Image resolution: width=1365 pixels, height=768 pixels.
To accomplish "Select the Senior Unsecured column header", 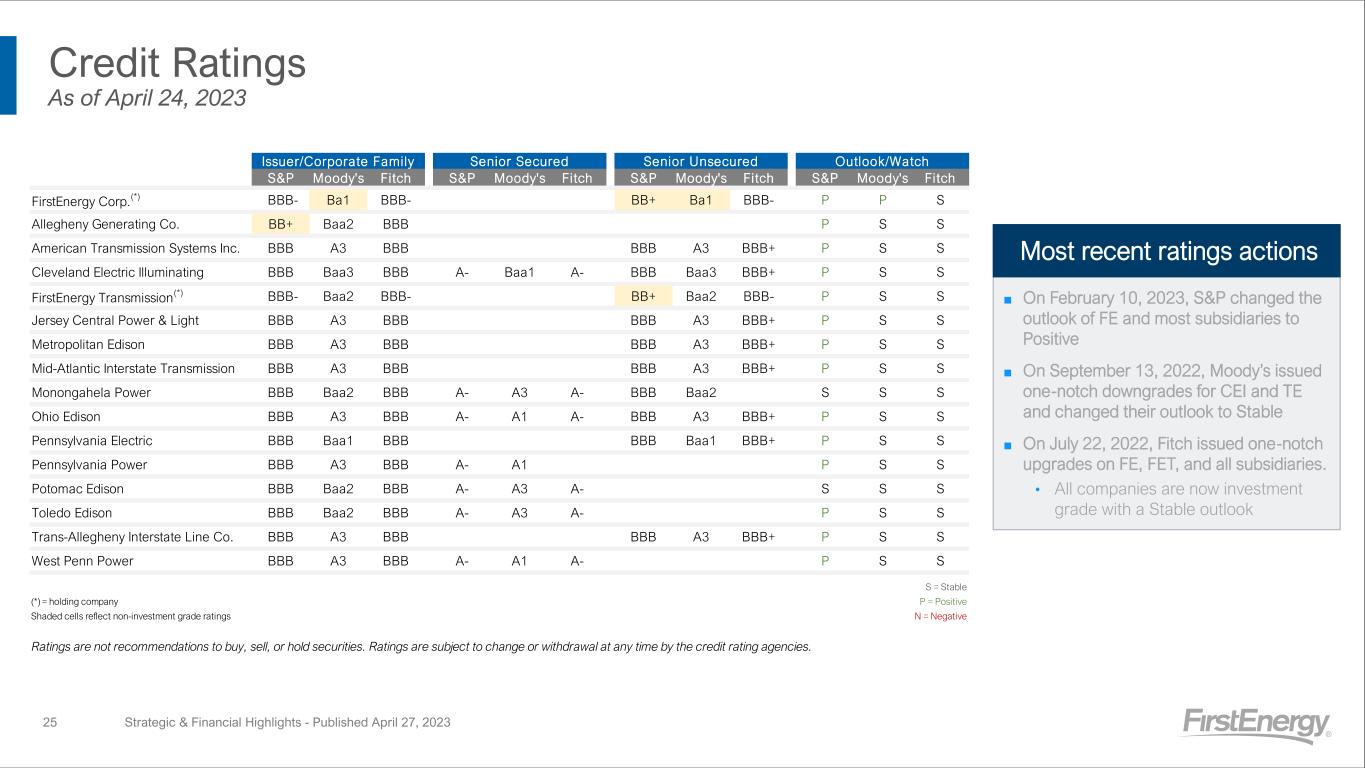I will click(x=700, y=161).
